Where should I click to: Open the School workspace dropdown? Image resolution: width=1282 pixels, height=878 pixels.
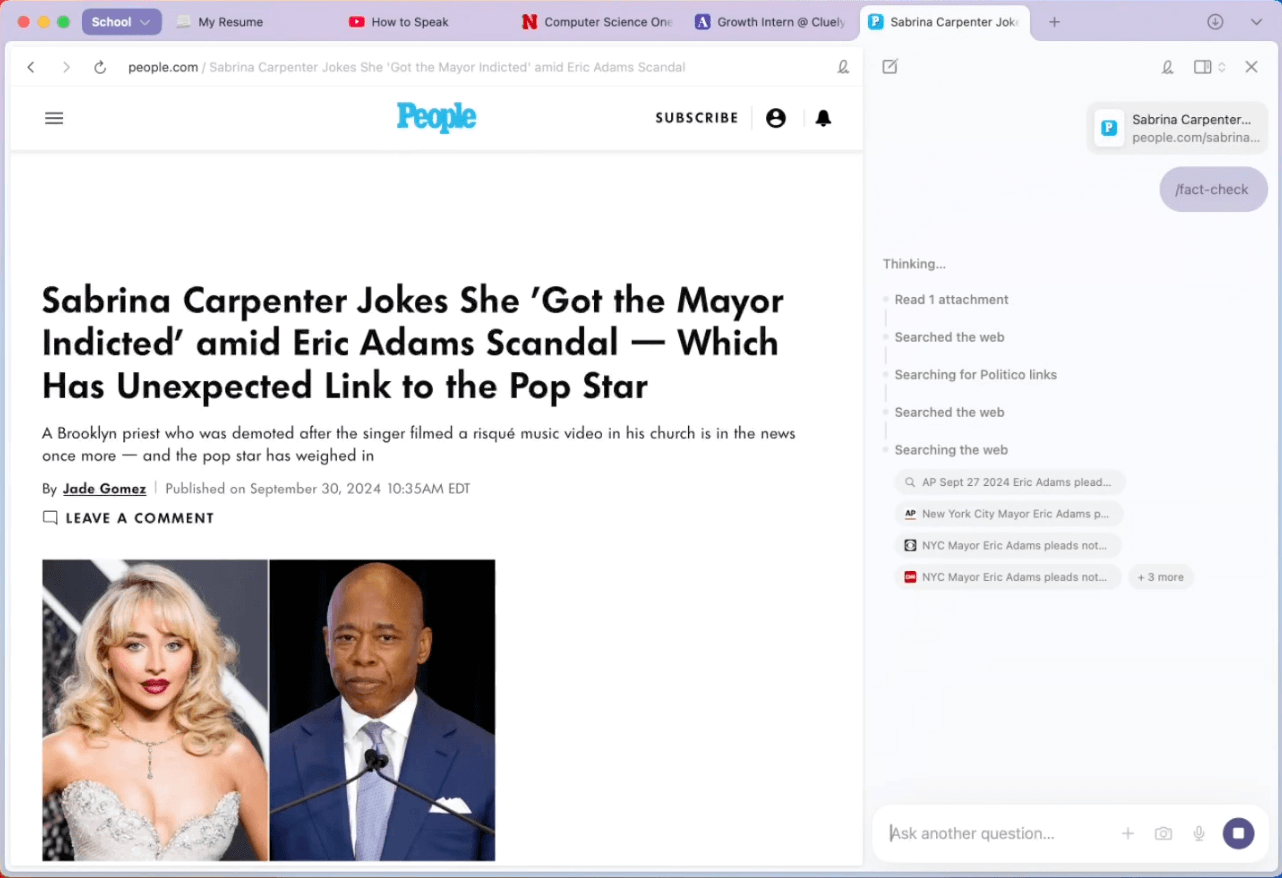[121, 22]
